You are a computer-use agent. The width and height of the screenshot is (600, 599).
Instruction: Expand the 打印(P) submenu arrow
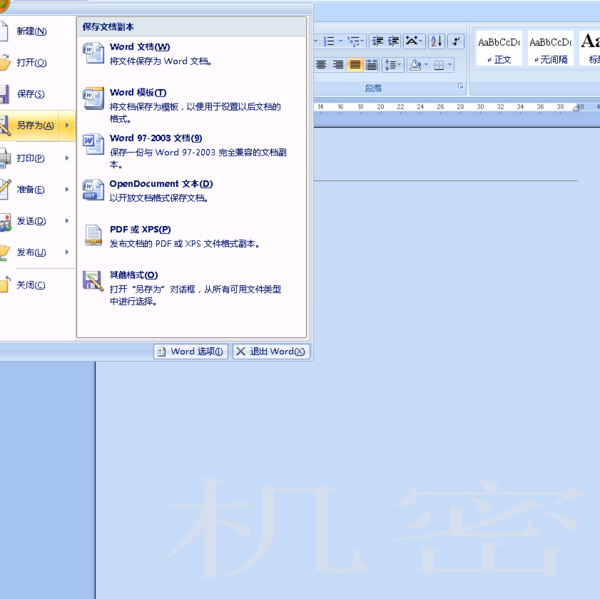point(67,158)
